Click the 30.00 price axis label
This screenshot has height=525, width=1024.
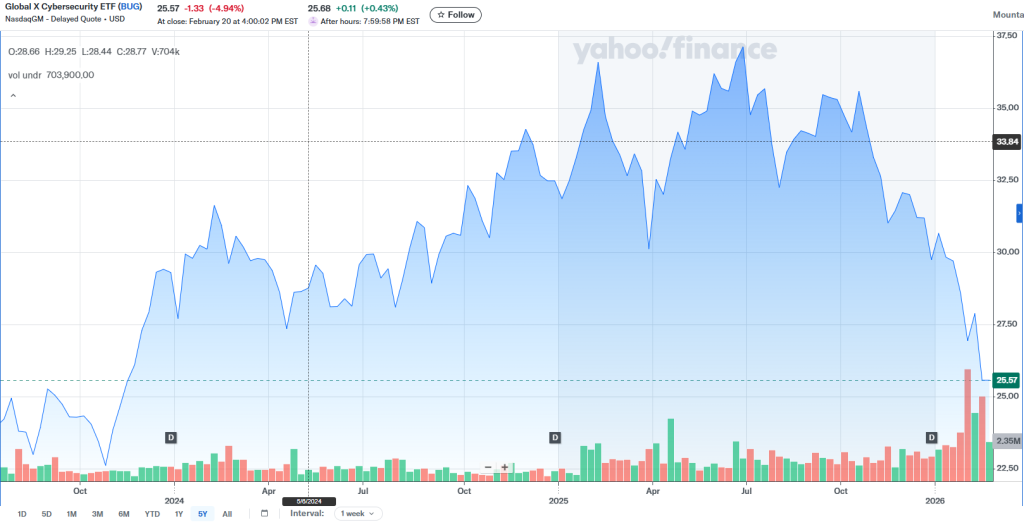point(1006,252)
